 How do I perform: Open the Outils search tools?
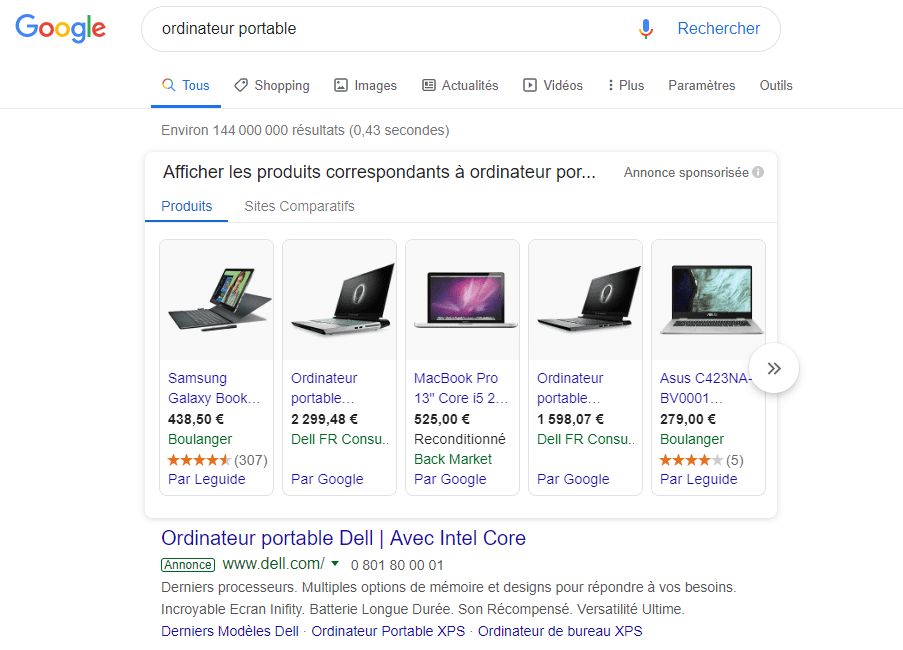point(776,86)
